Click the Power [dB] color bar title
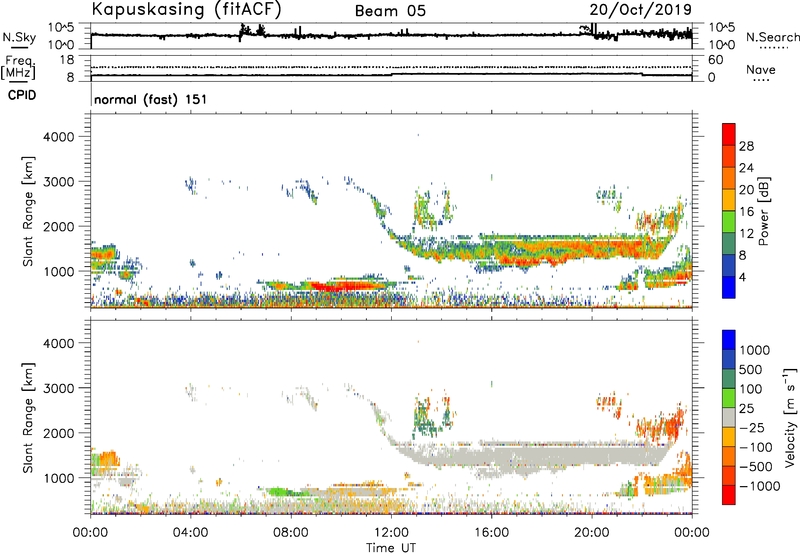 tap(763, 211)
